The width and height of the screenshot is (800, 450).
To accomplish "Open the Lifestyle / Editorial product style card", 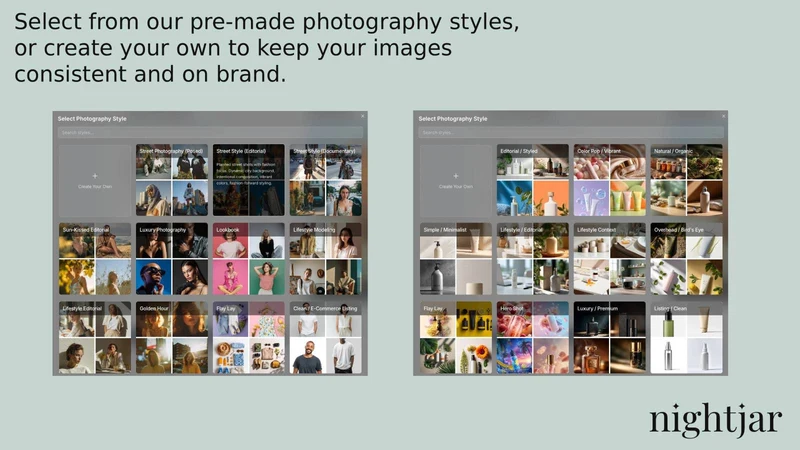I will (533, 259).
